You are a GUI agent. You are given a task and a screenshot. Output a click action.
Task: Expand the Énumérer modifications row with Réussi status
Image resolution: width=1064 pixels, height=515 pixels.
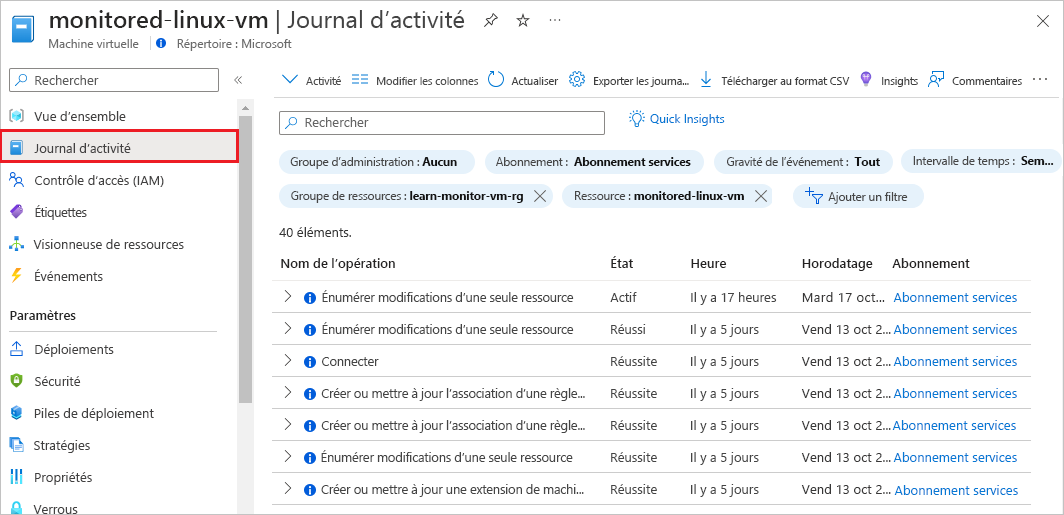[288, 328]
